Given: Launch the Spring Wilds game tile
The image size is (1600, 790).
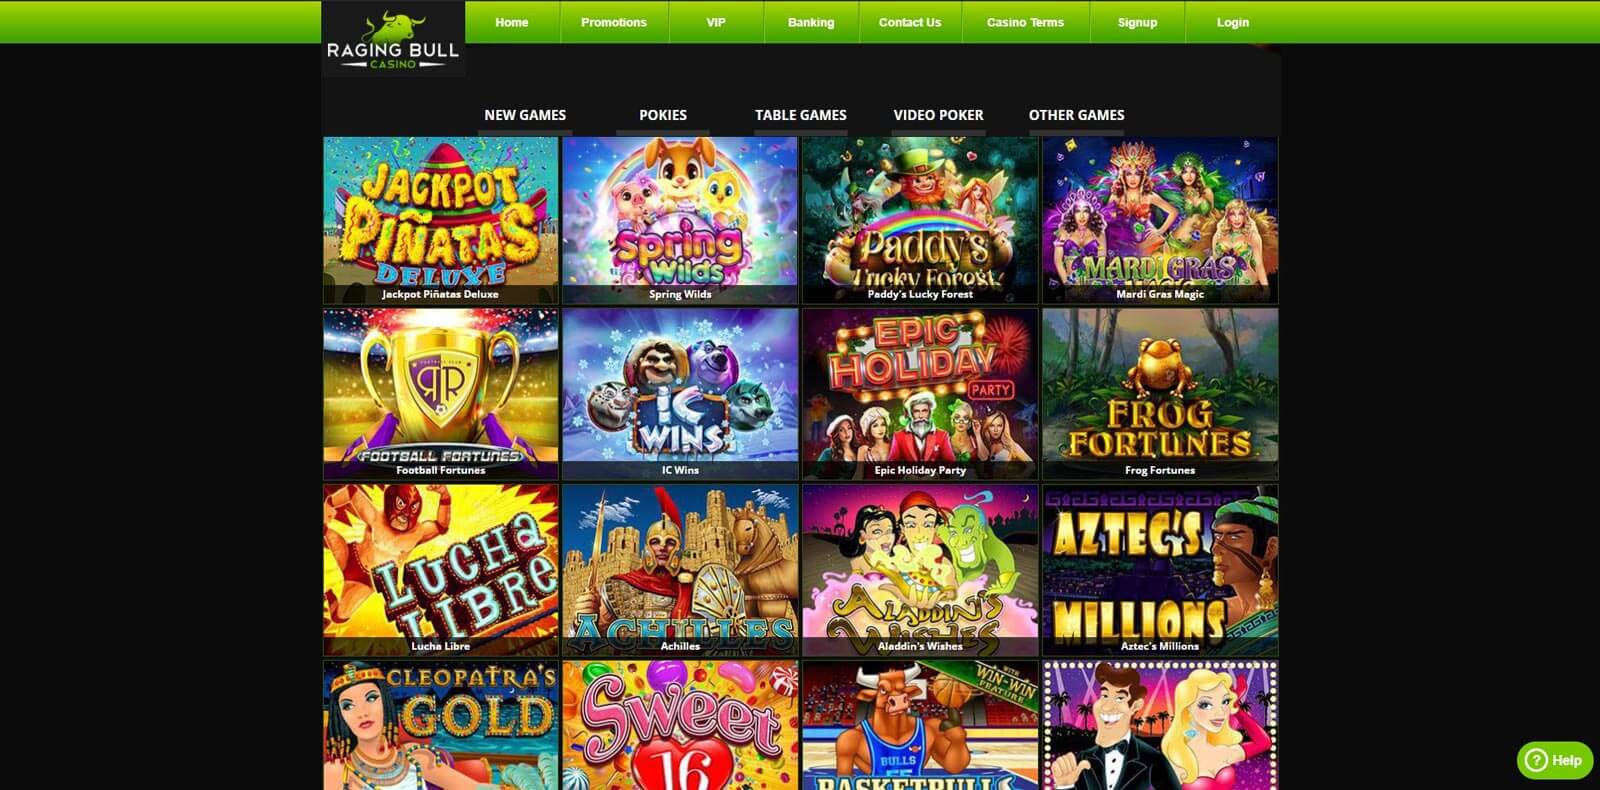Looking at the screenshot, I should click(x=680, y=220).
